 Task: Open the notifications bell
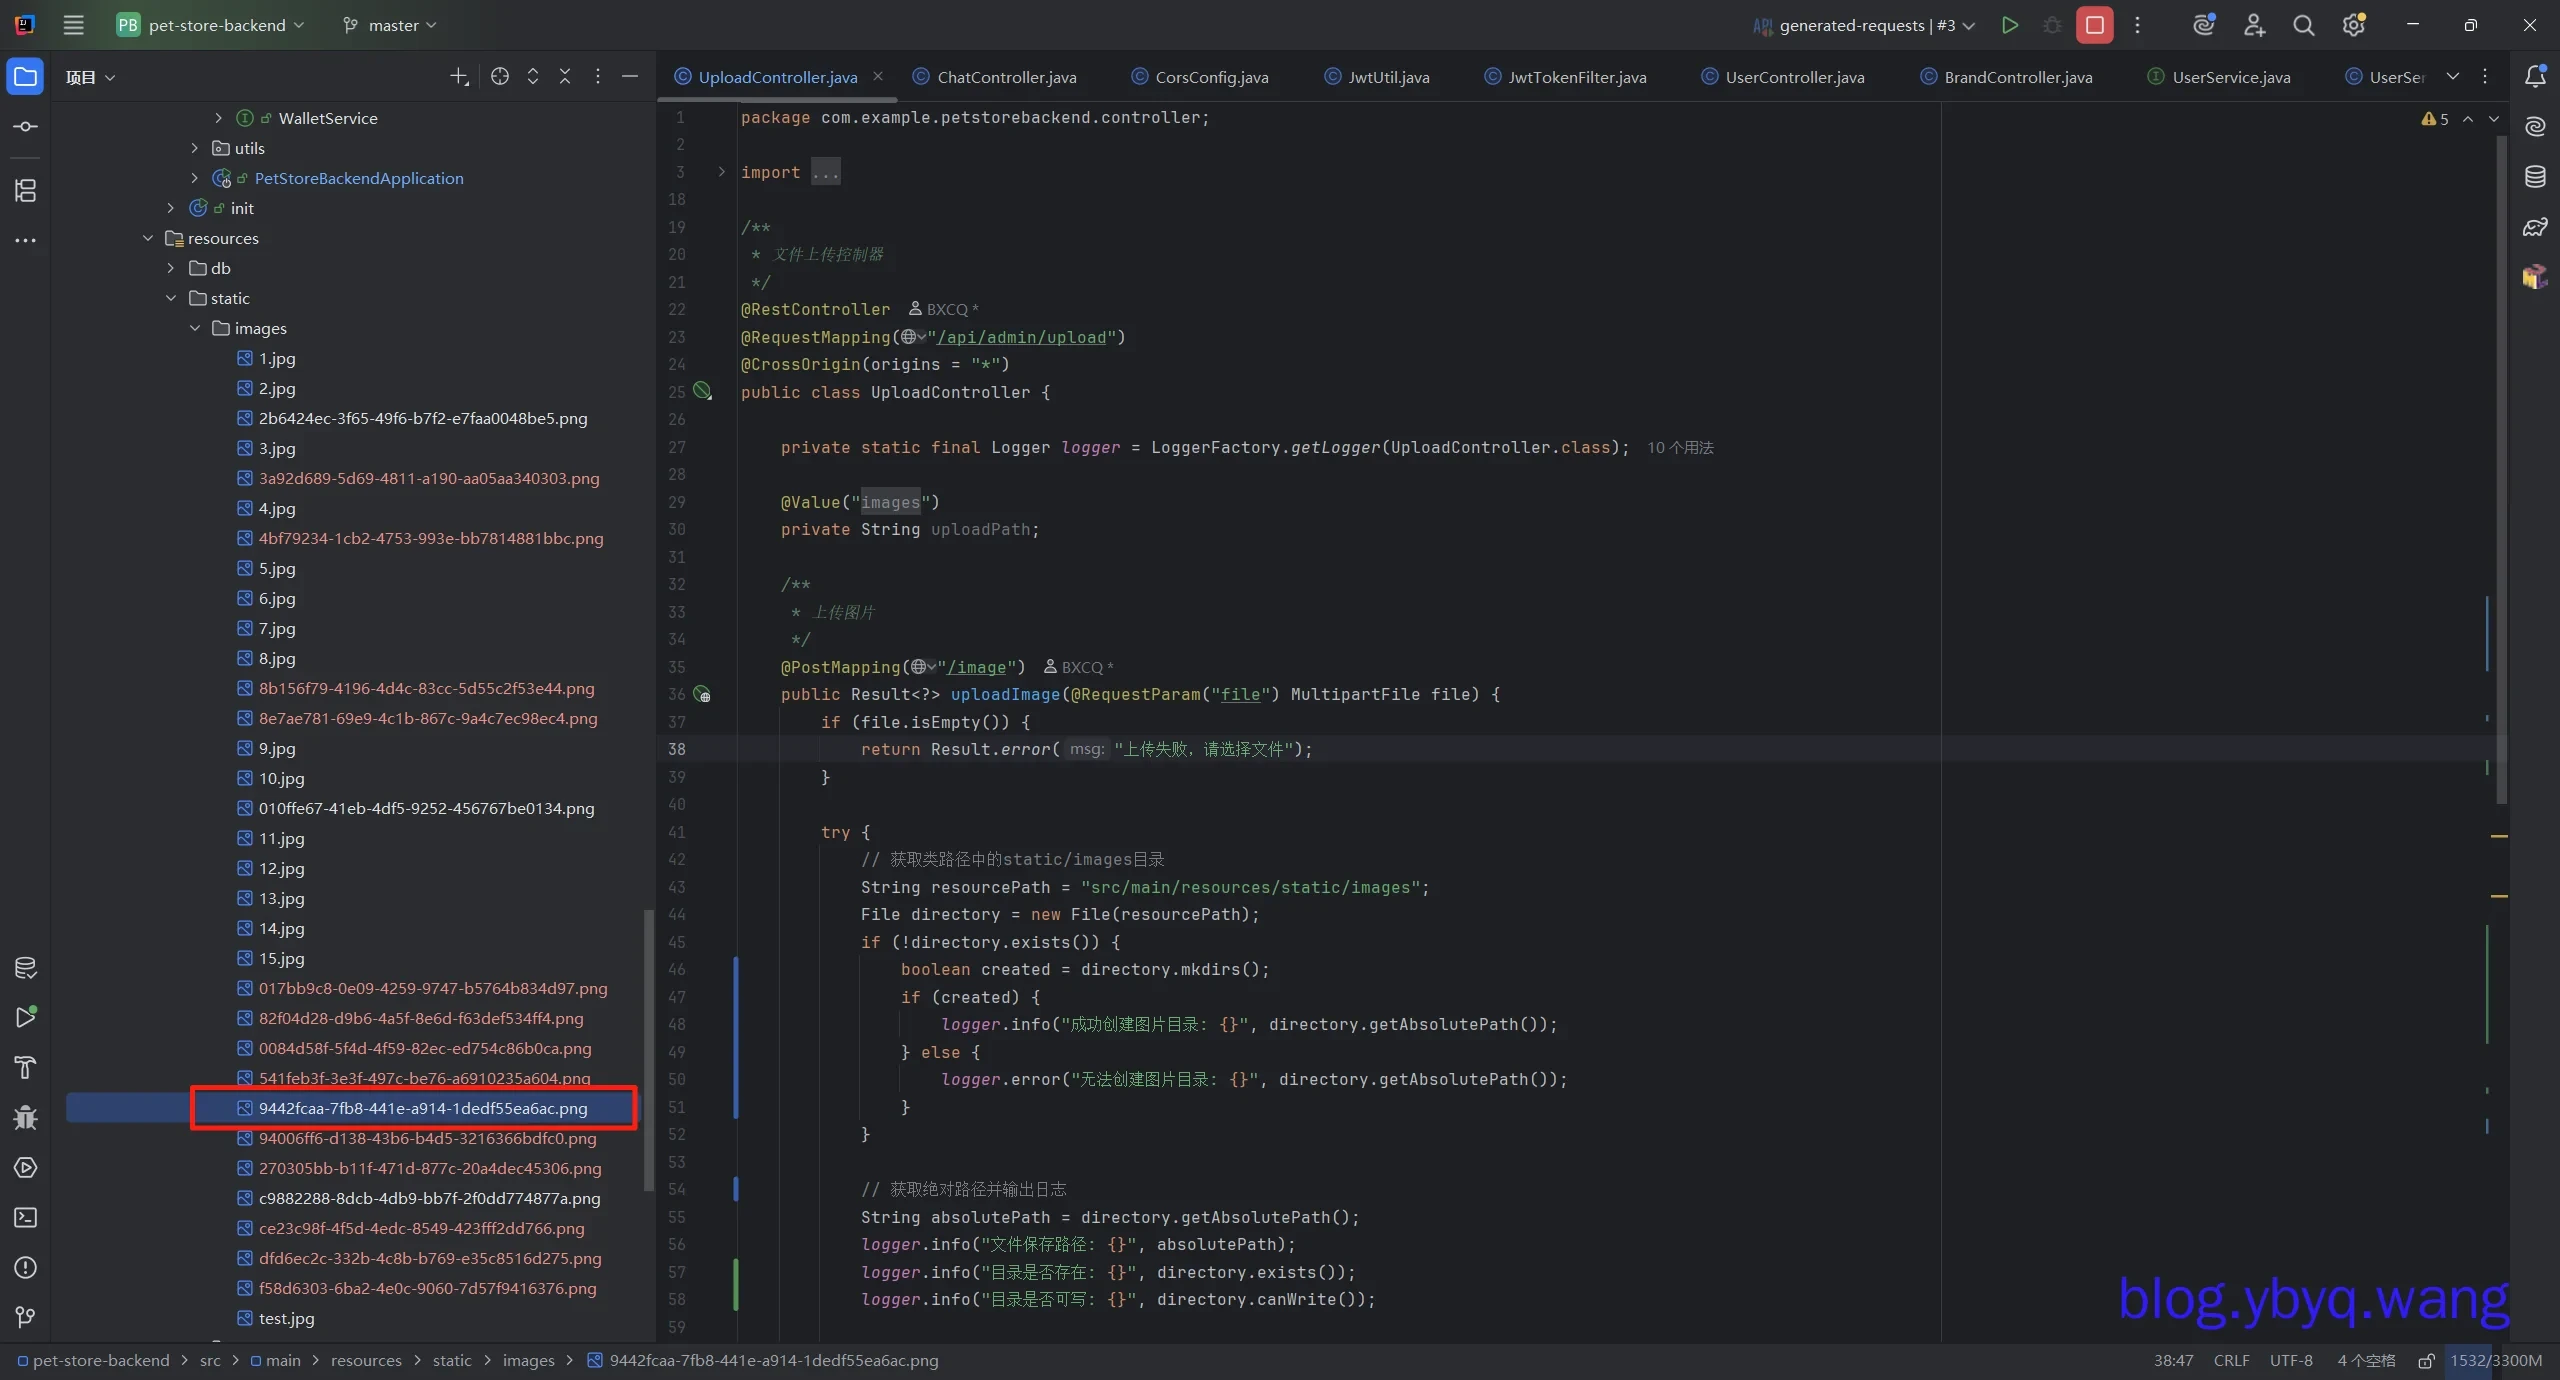click(x=2535, y=76)
